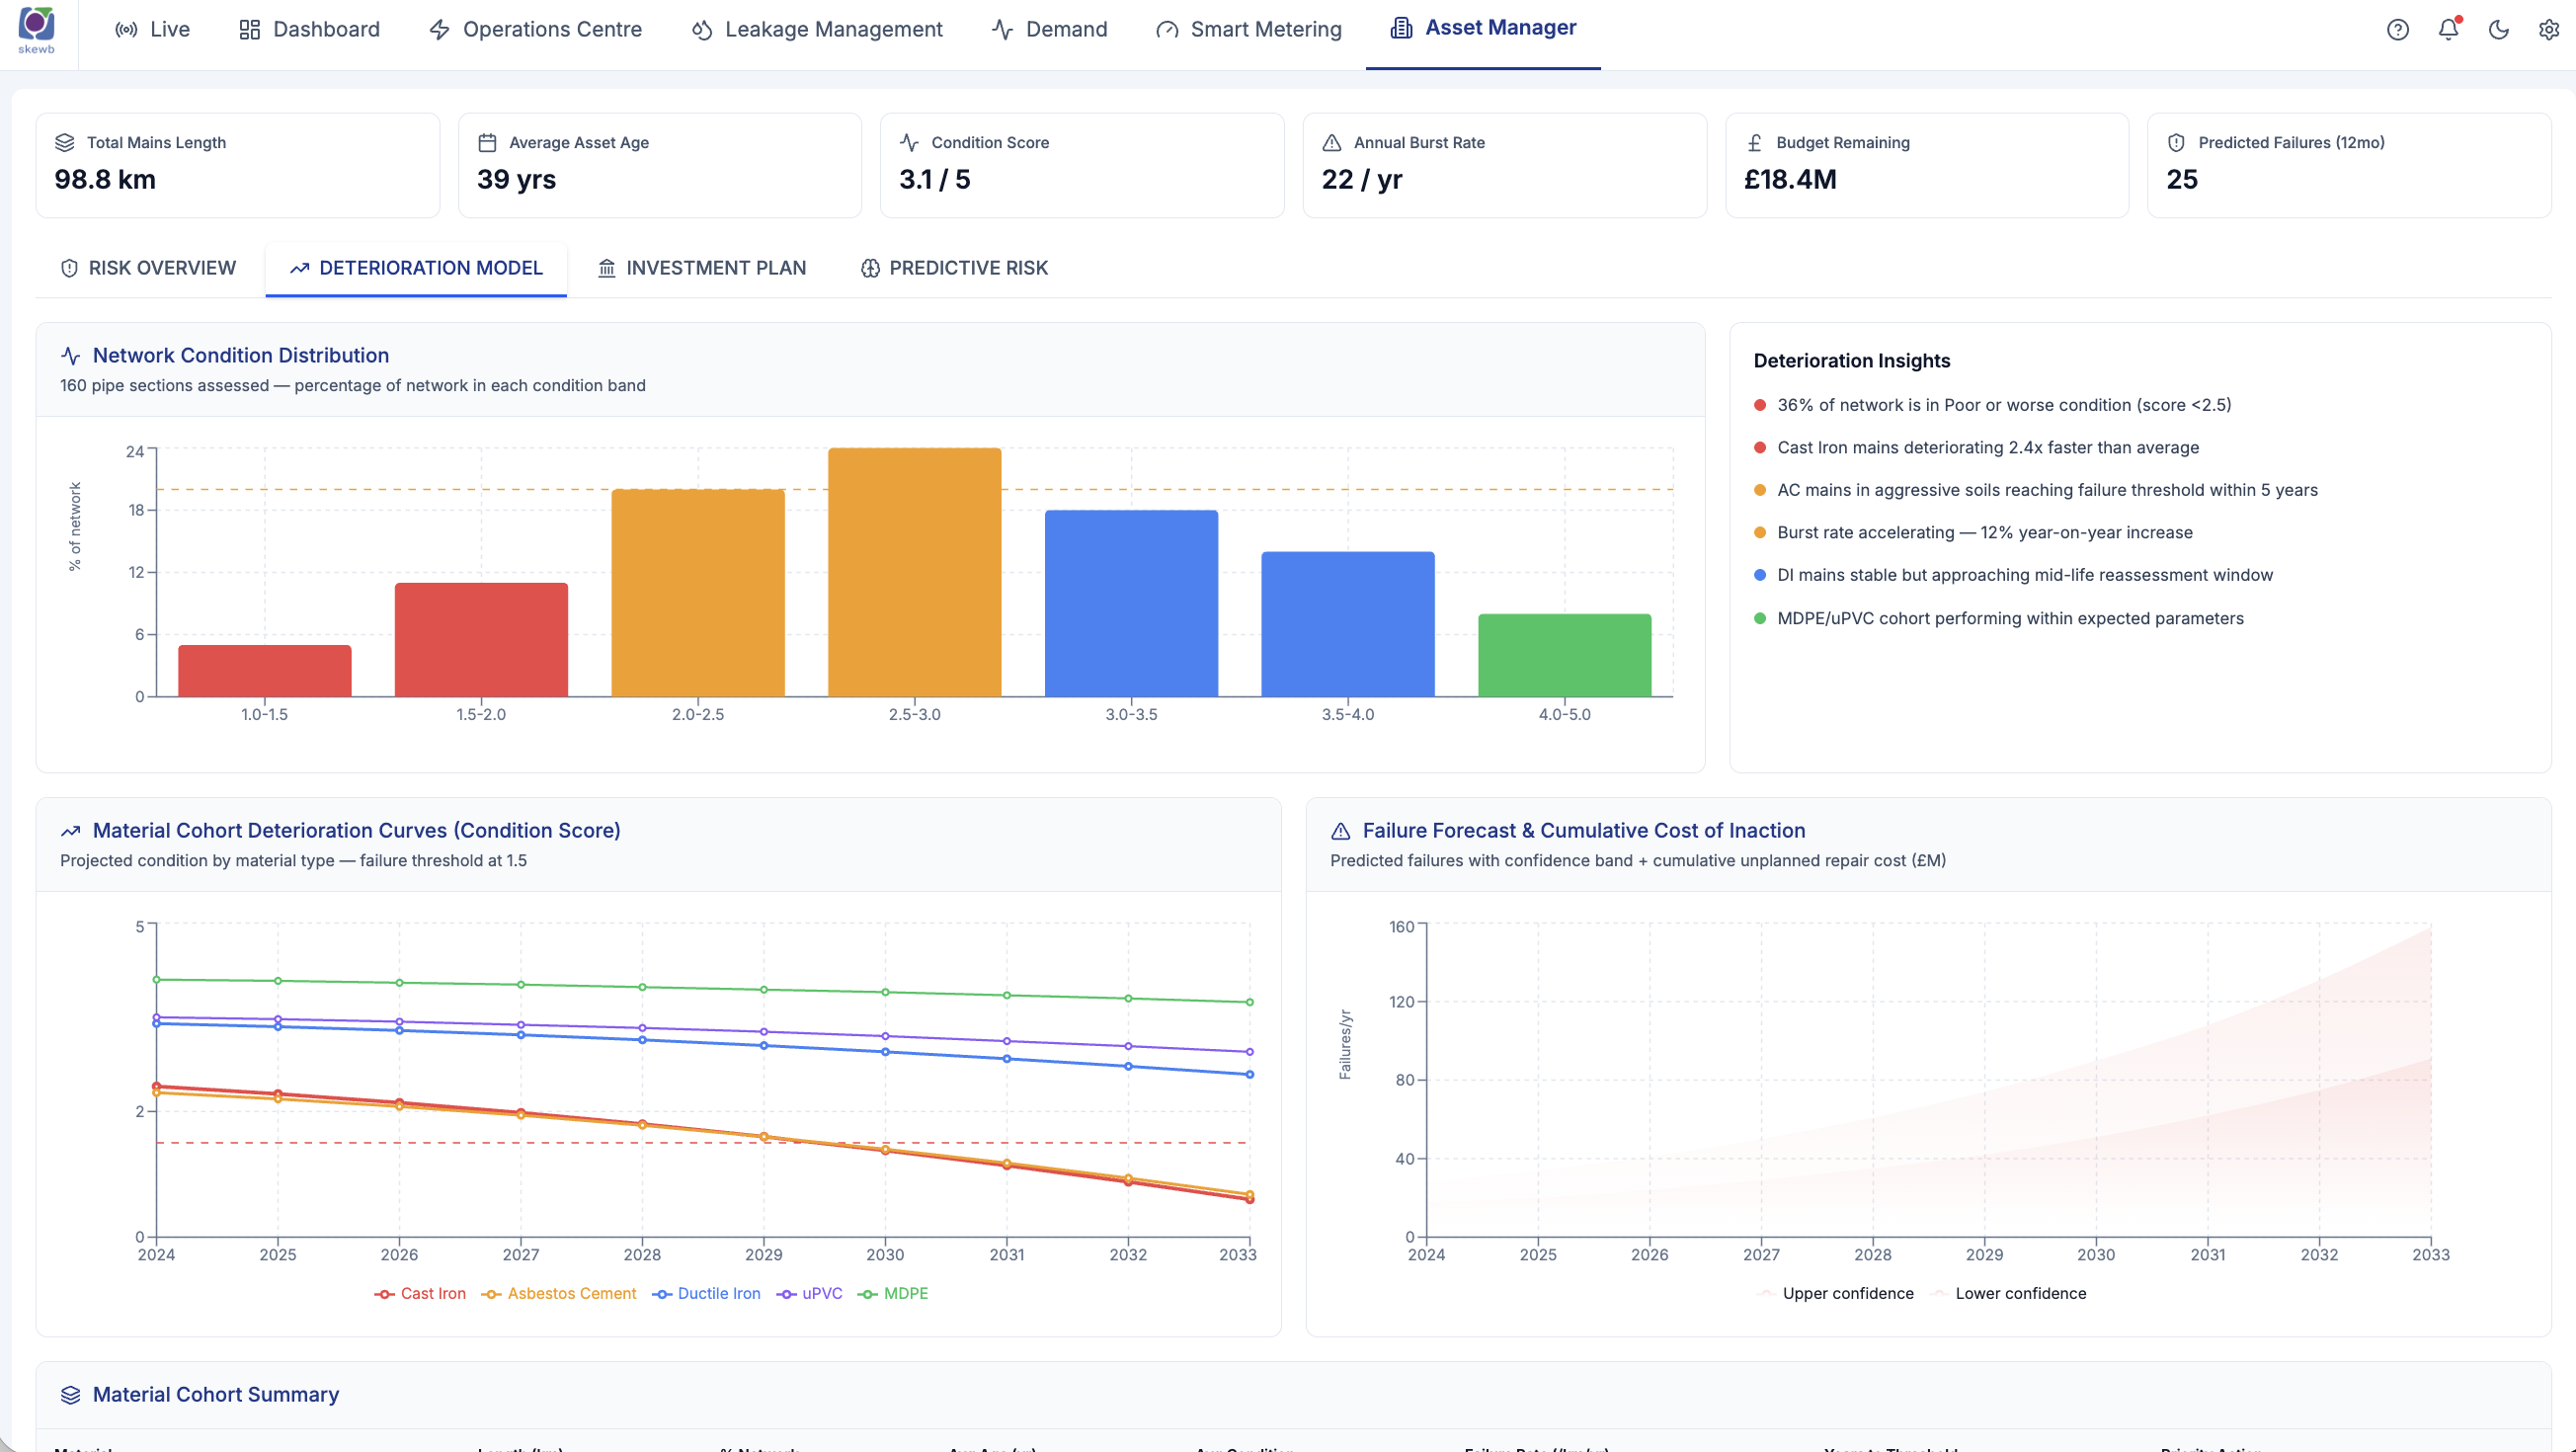Open the help question-mark icon
The image size is (2576, 1452).
point(2397,30)
